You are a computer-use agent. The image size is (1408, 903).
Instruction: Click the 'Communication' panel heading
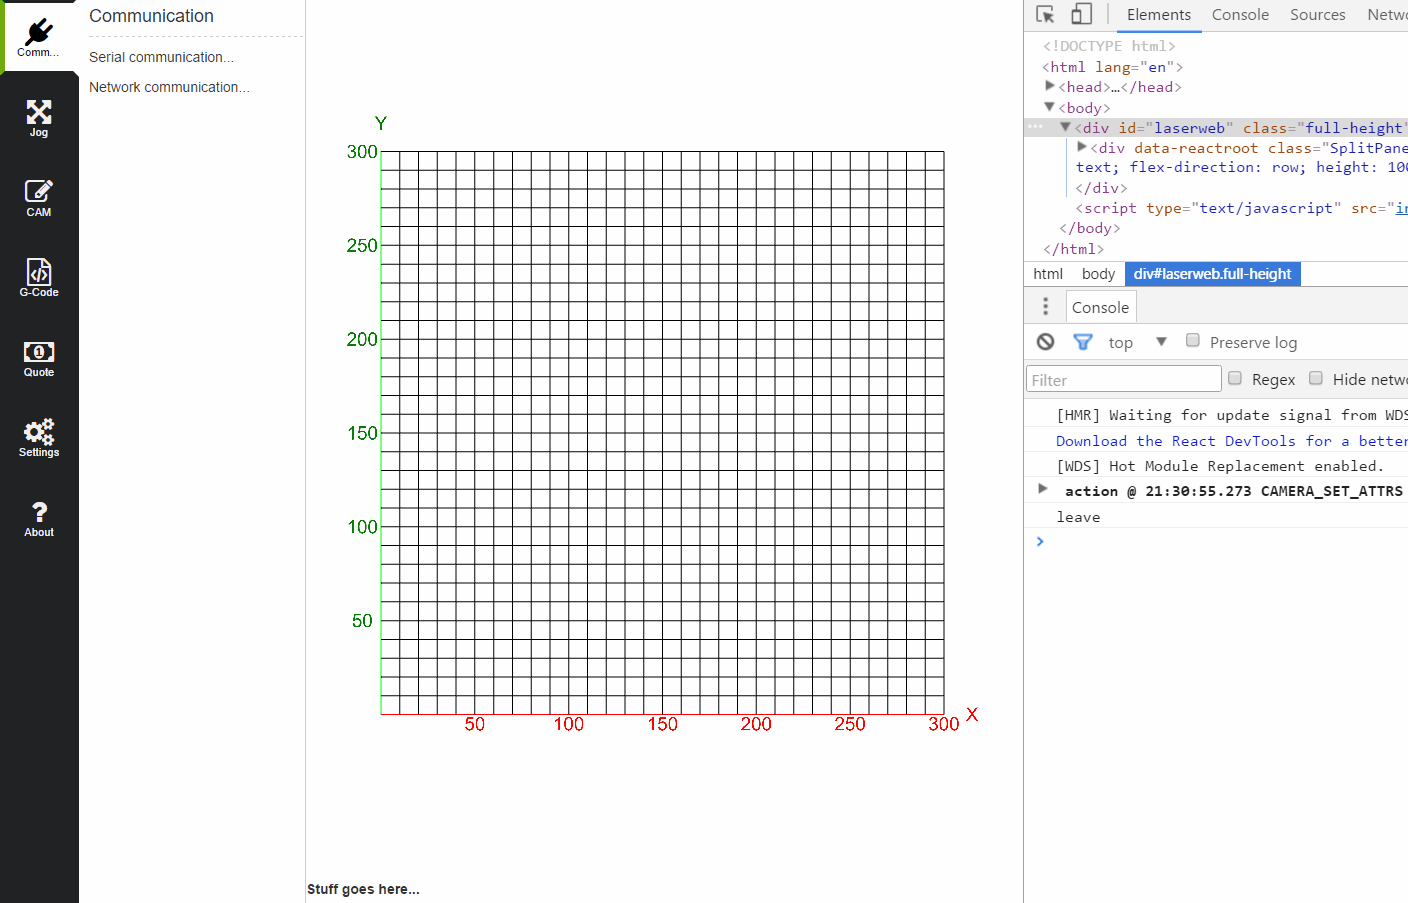point(151,16)
